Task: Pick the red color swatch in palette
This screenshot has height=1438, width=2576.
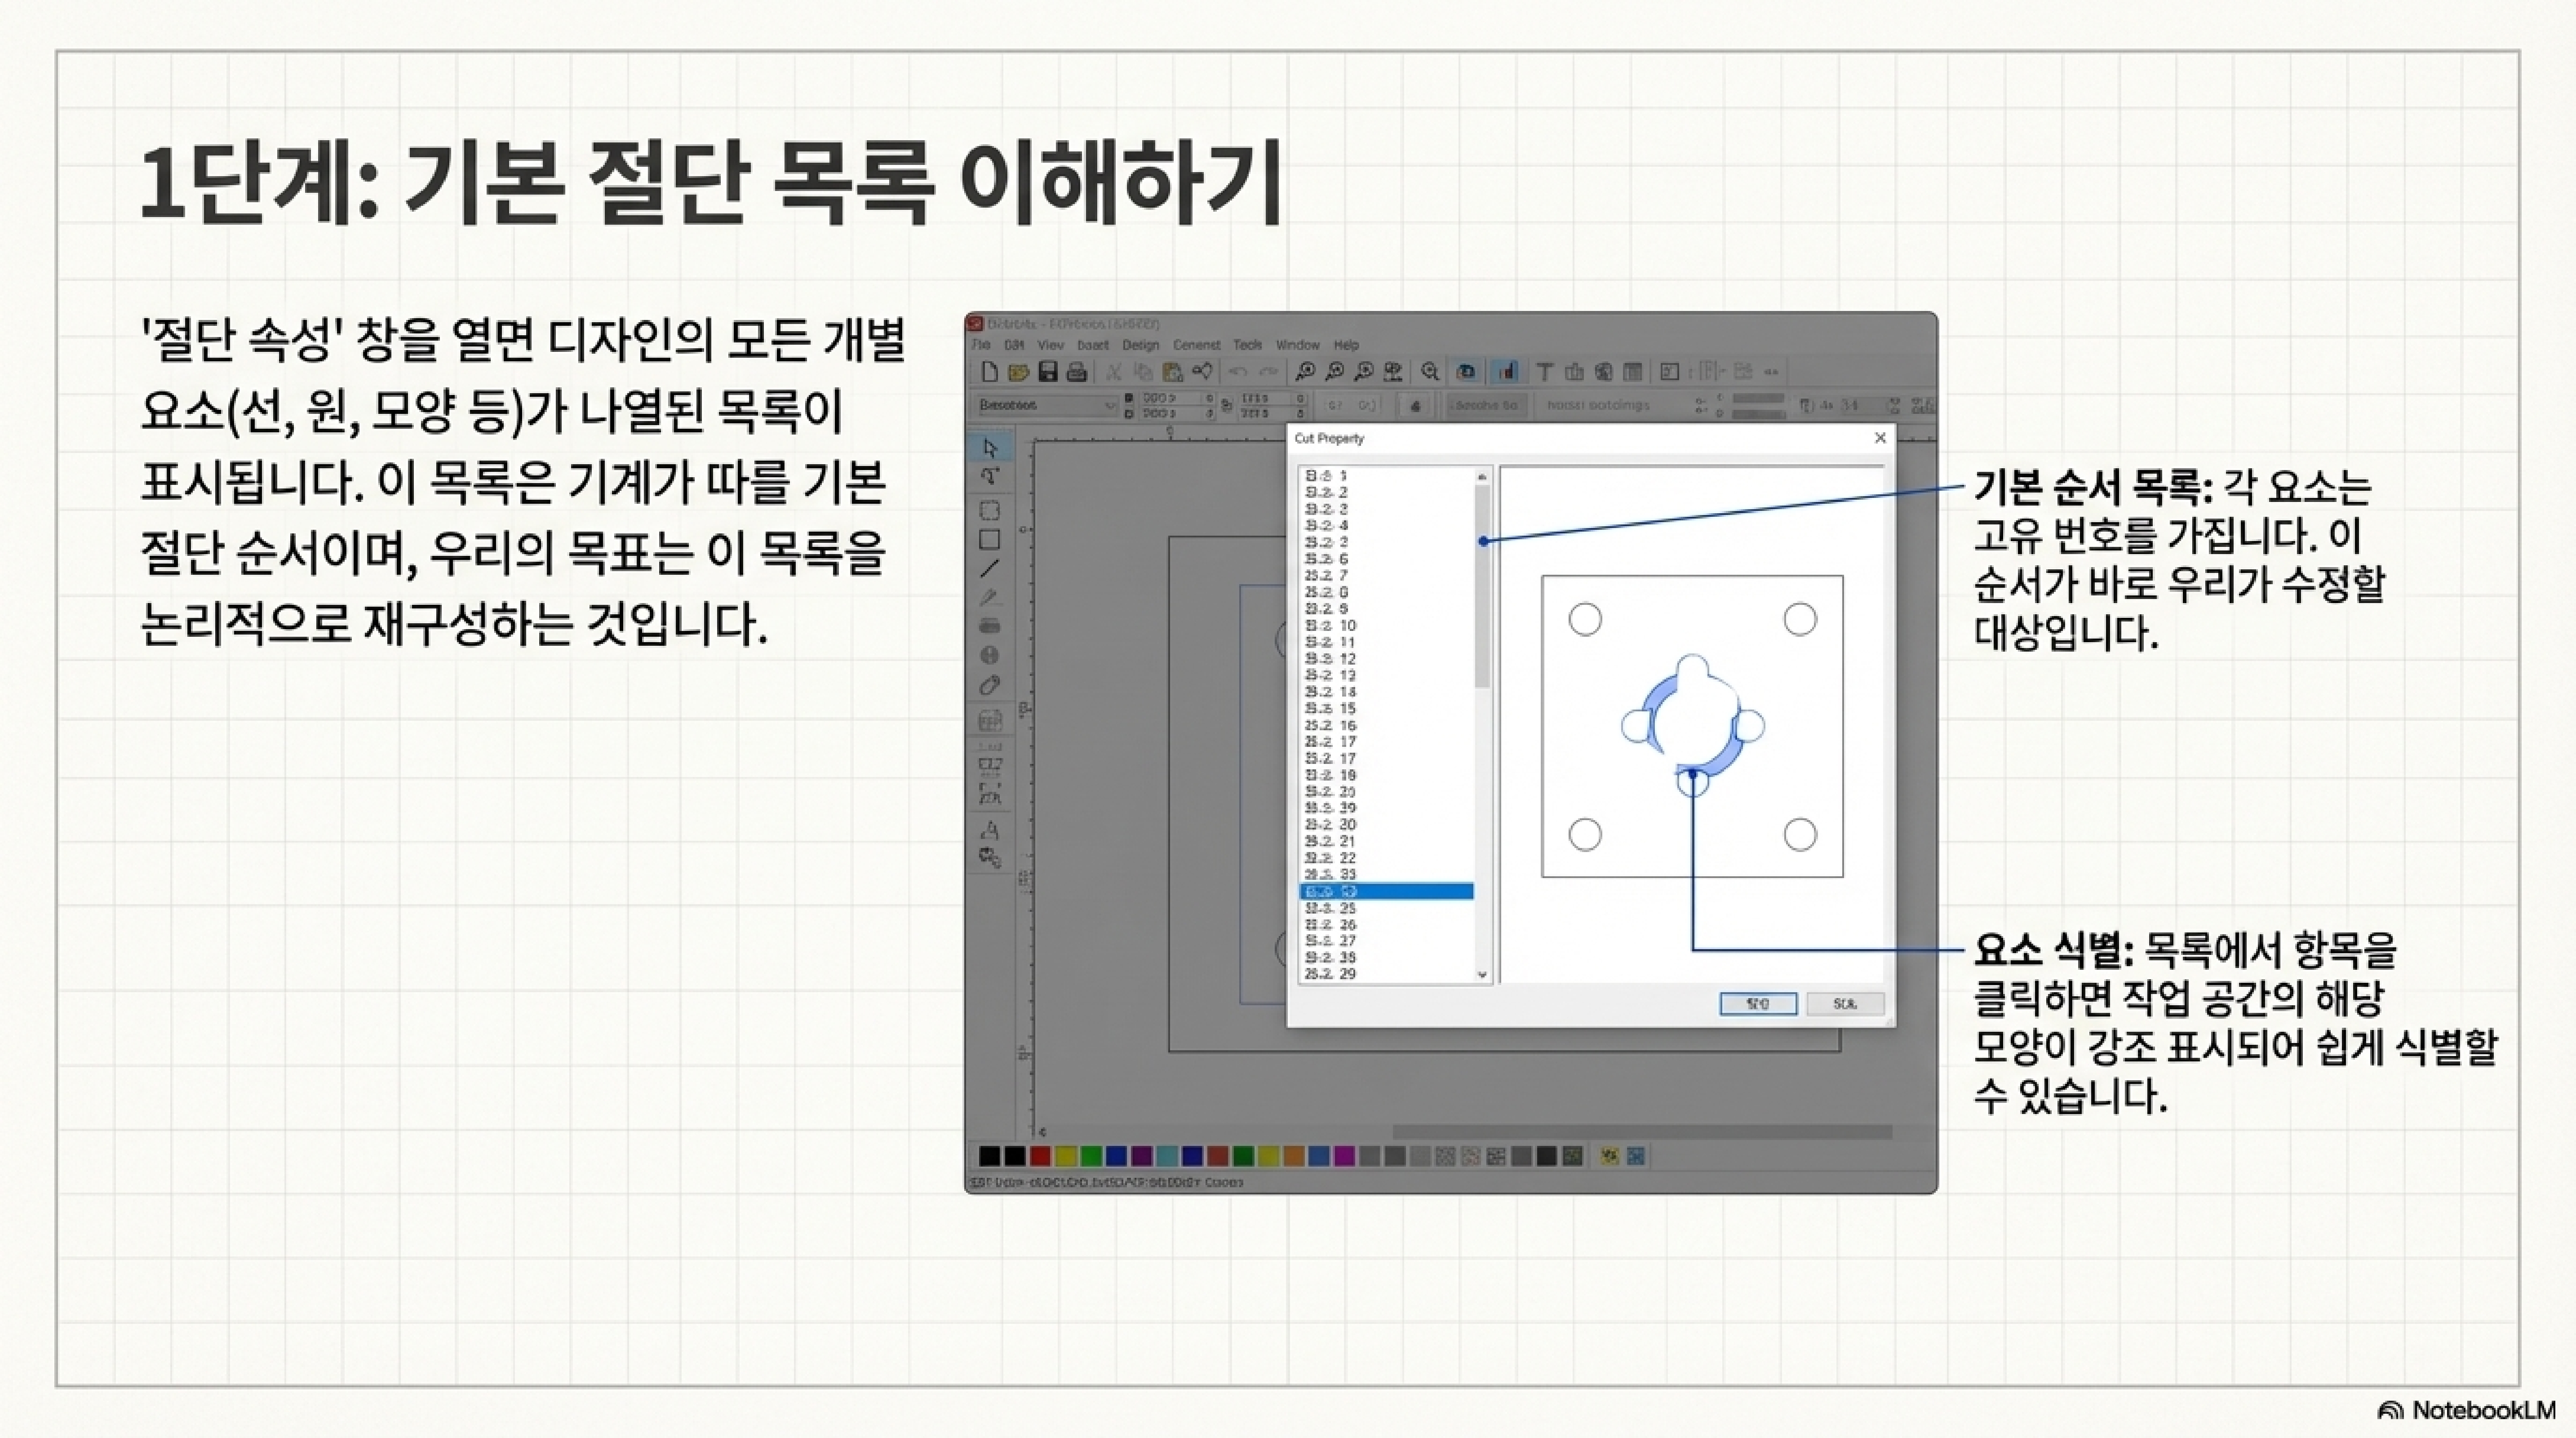Action: [1040, 1156]
